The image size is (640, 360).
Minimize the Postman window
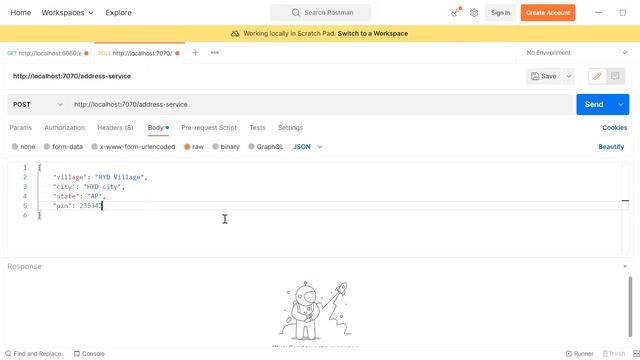(598, 13)
